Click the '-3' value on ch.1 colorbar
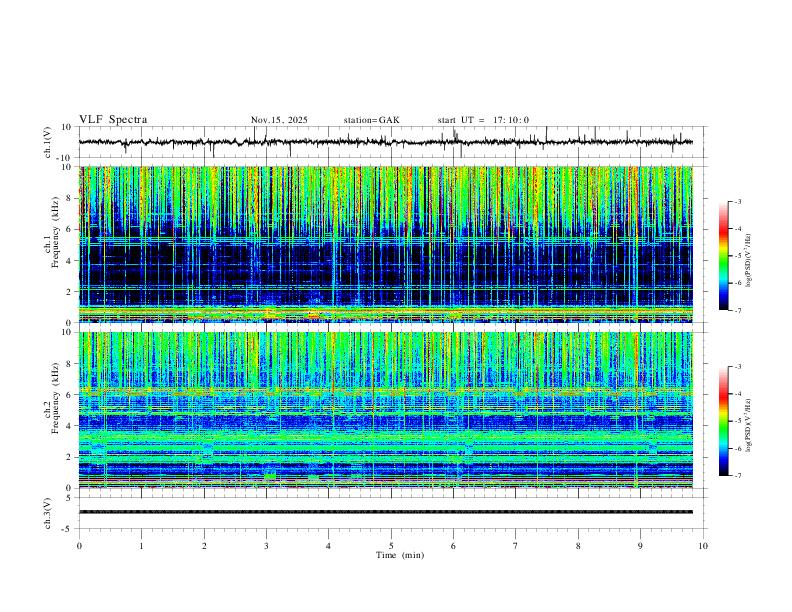 pyautogui.click(x=738, y=201)
